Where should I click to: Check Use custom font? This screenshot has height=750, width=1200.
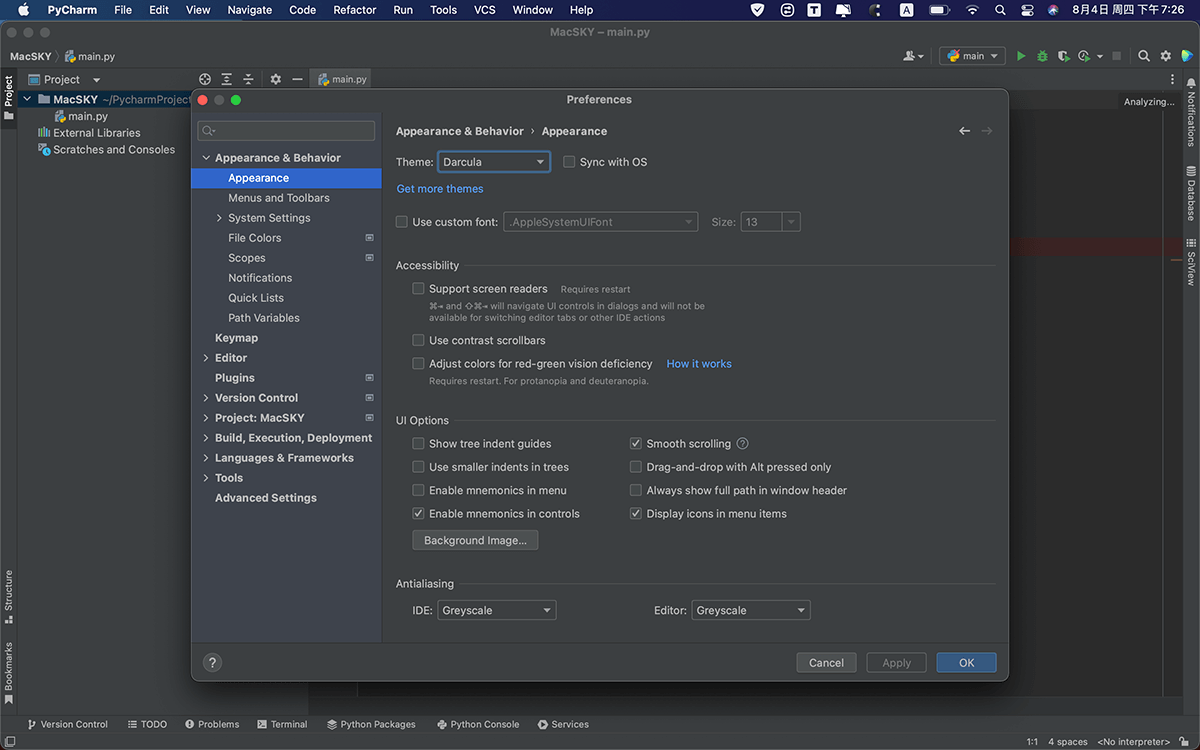pos(402,222)
